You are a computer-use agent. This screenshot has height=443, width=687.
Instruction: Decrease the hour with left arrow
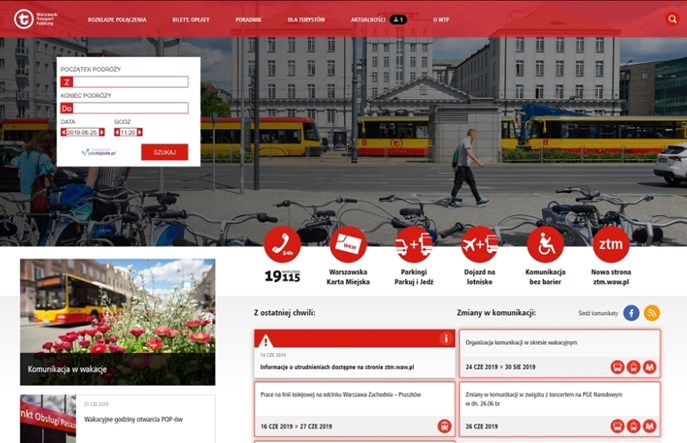click(x=117, y=132)
